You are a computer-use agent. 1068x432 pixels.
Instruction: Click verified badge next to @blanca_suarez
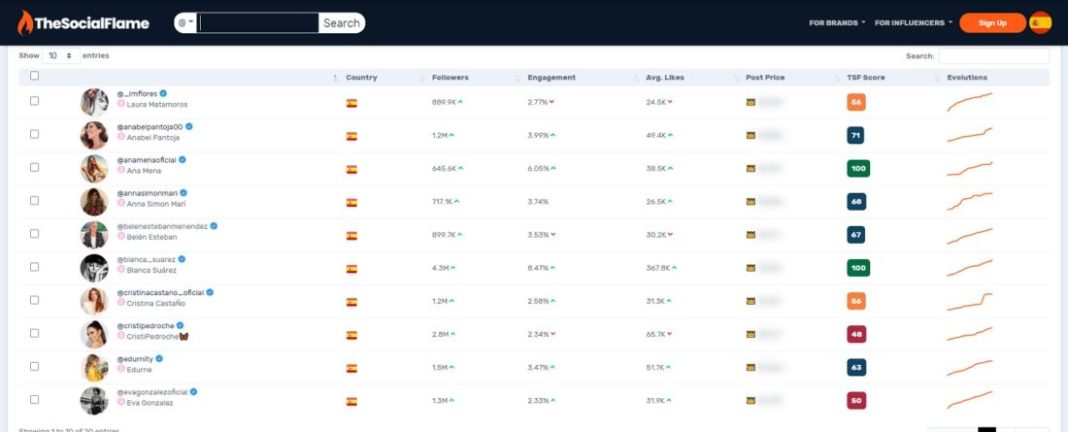182,259
